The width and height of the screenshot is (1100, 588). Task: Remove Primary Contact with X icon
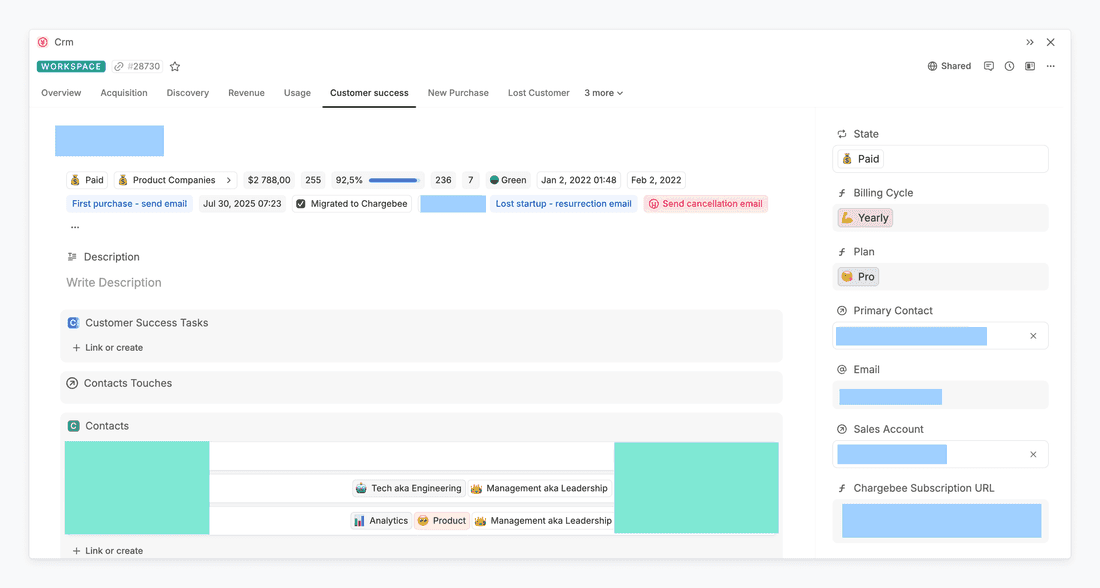[x=1033, y=336]
